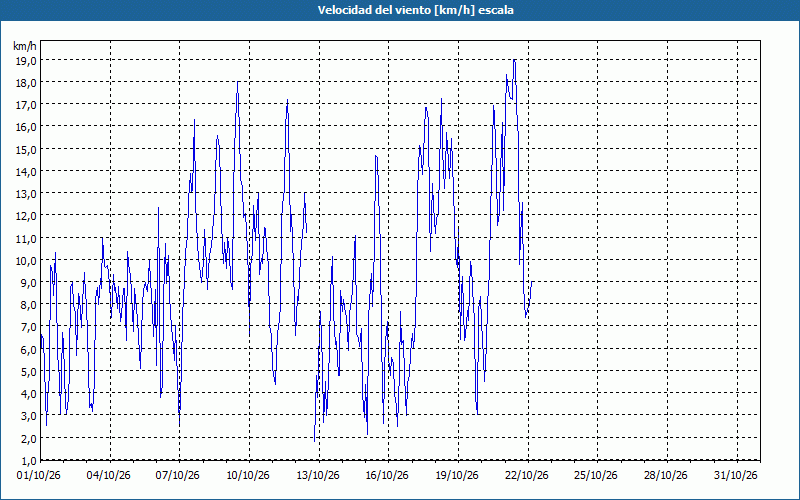Click the 31/10/26 date label
This screenshot has width=800, height=500.
736,475
